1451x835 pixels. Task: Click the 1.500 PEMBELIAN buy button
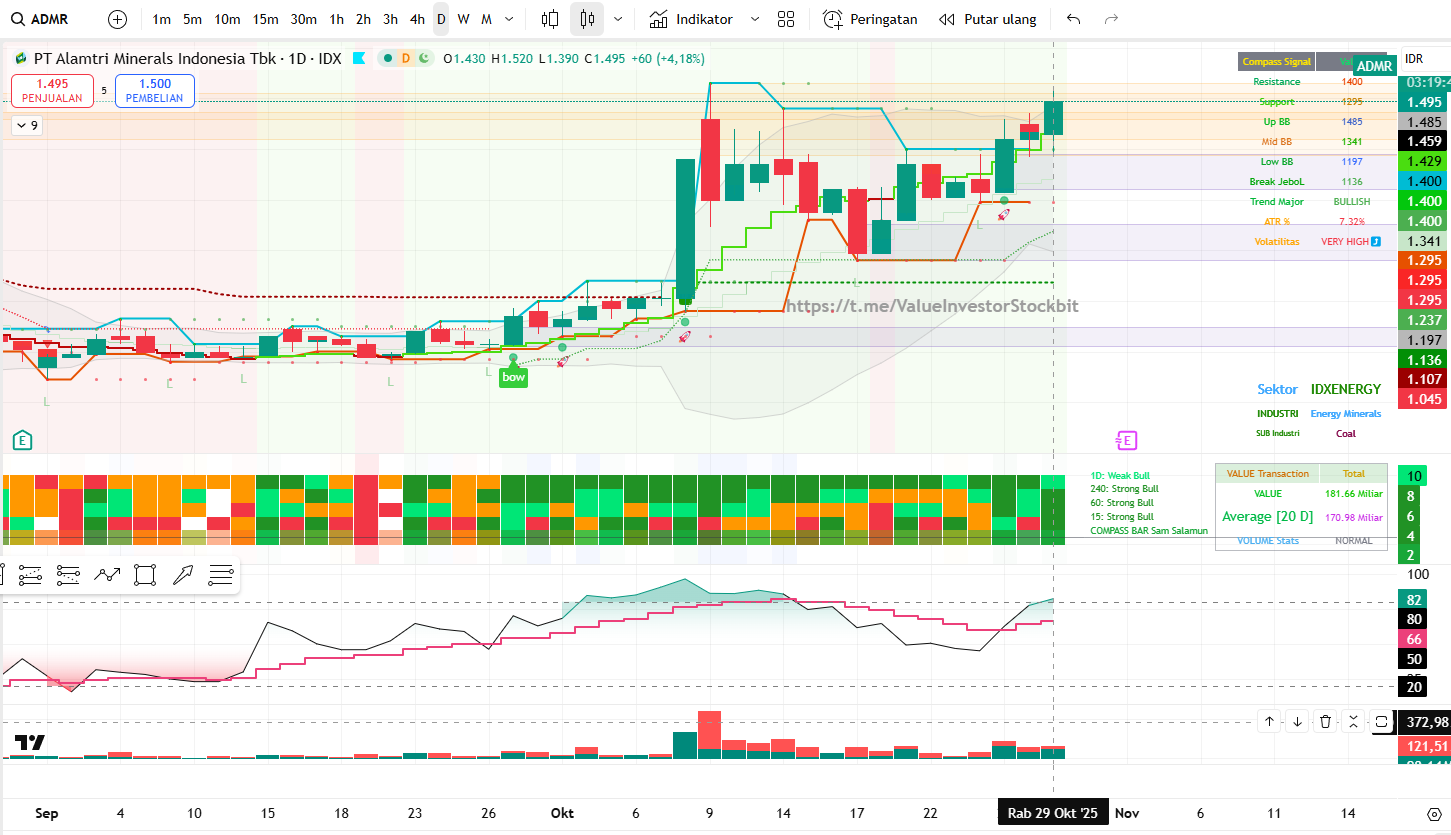(x=155, y=91)
